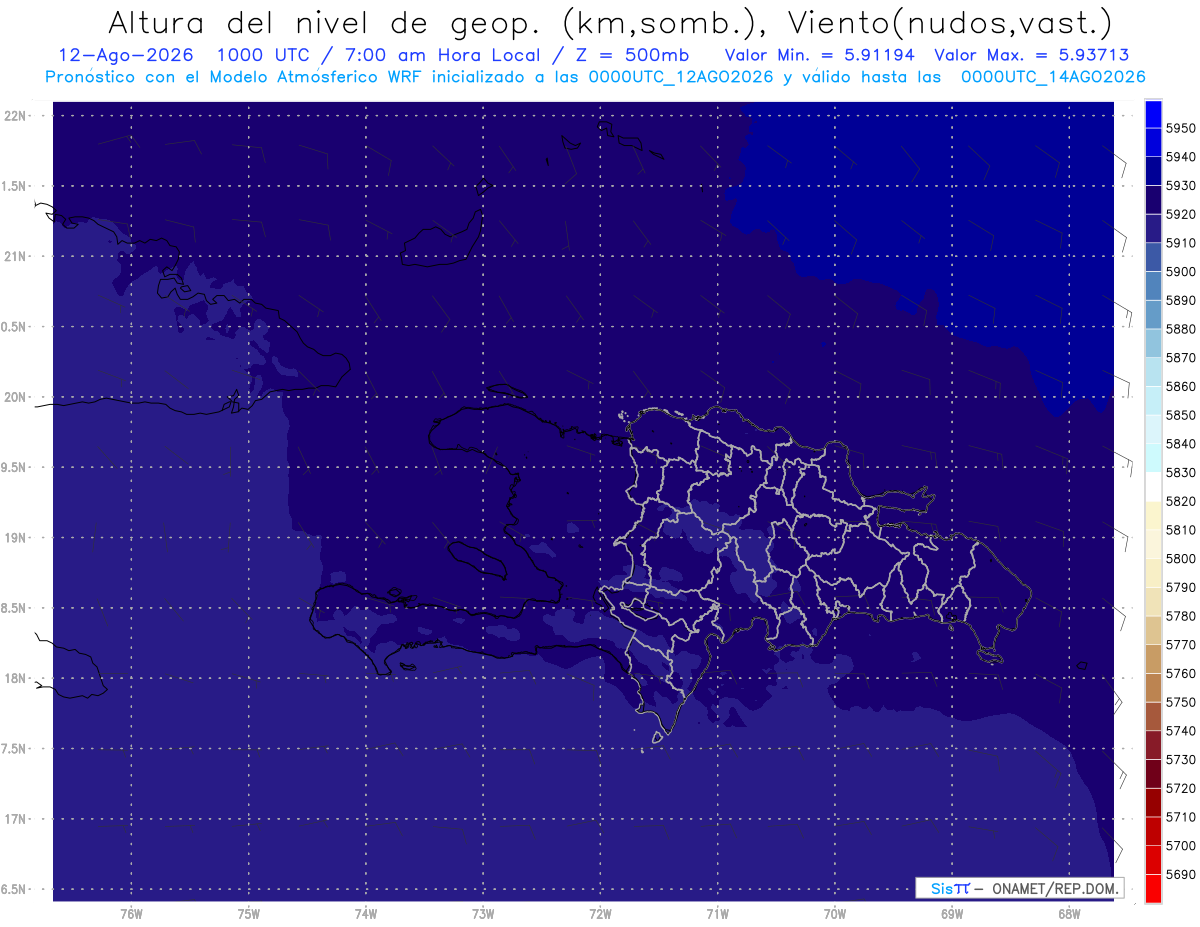Click the '5700' colorbar value
The width and height of the screenshot is (1200, 927).
click(1181, 846)
